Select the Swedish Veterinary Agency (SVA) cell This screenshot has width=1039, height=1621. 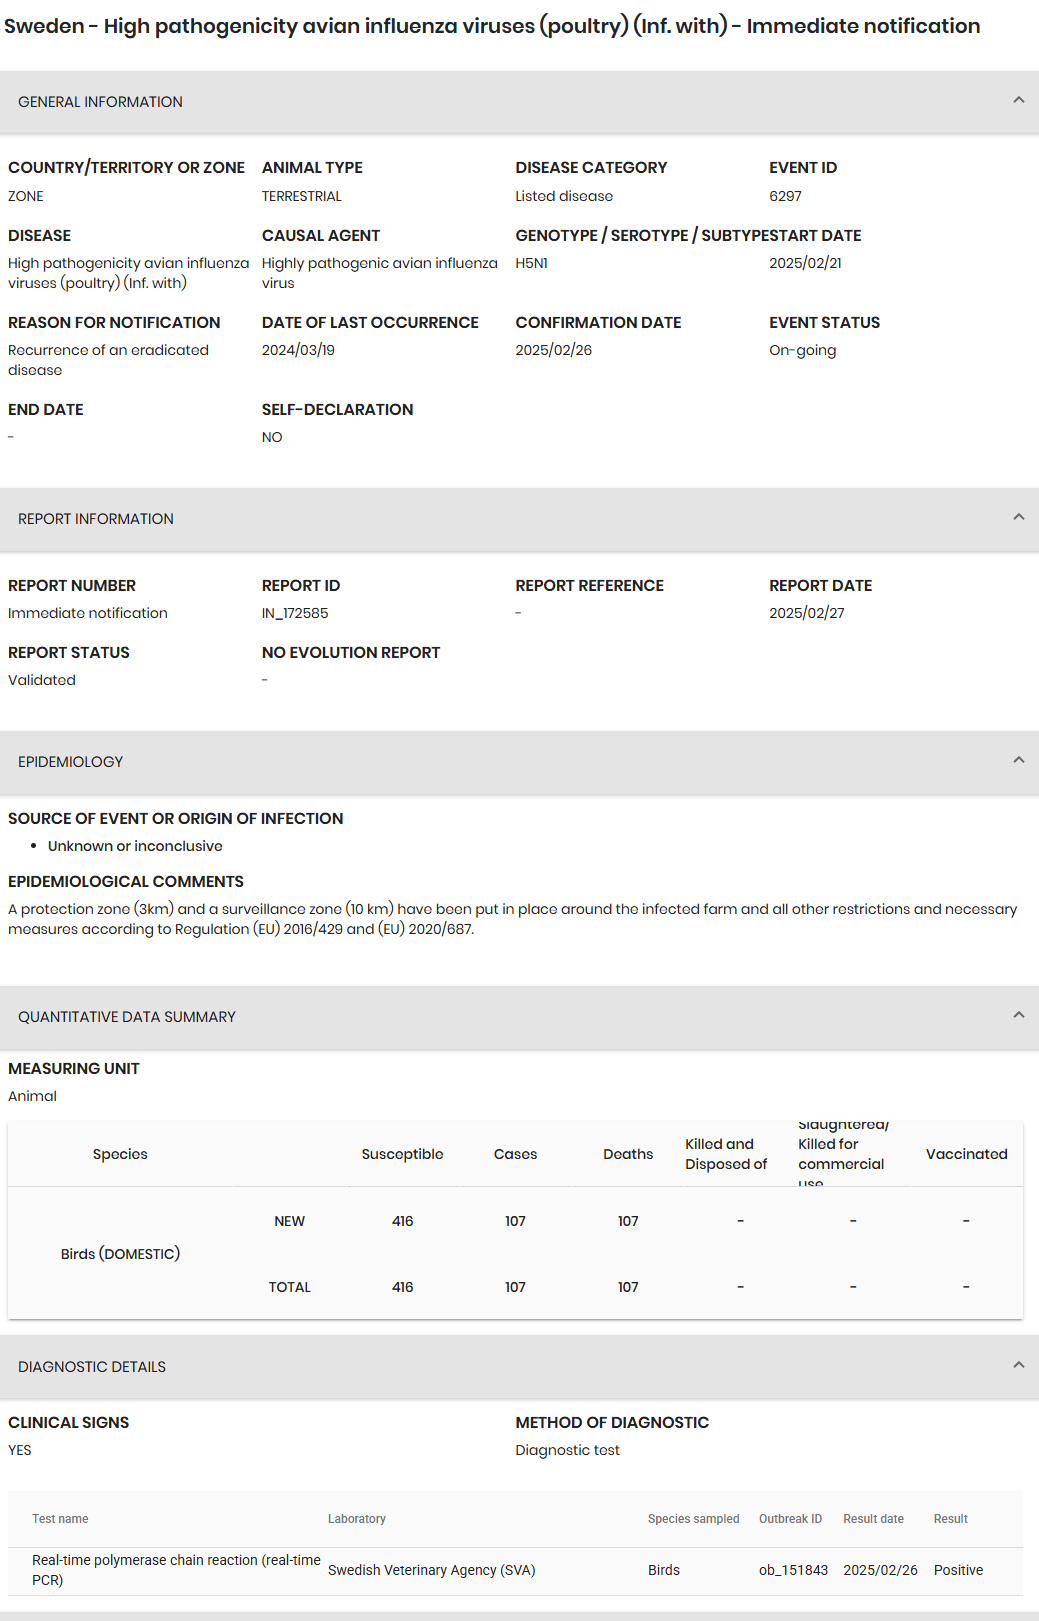[432, 1570]
